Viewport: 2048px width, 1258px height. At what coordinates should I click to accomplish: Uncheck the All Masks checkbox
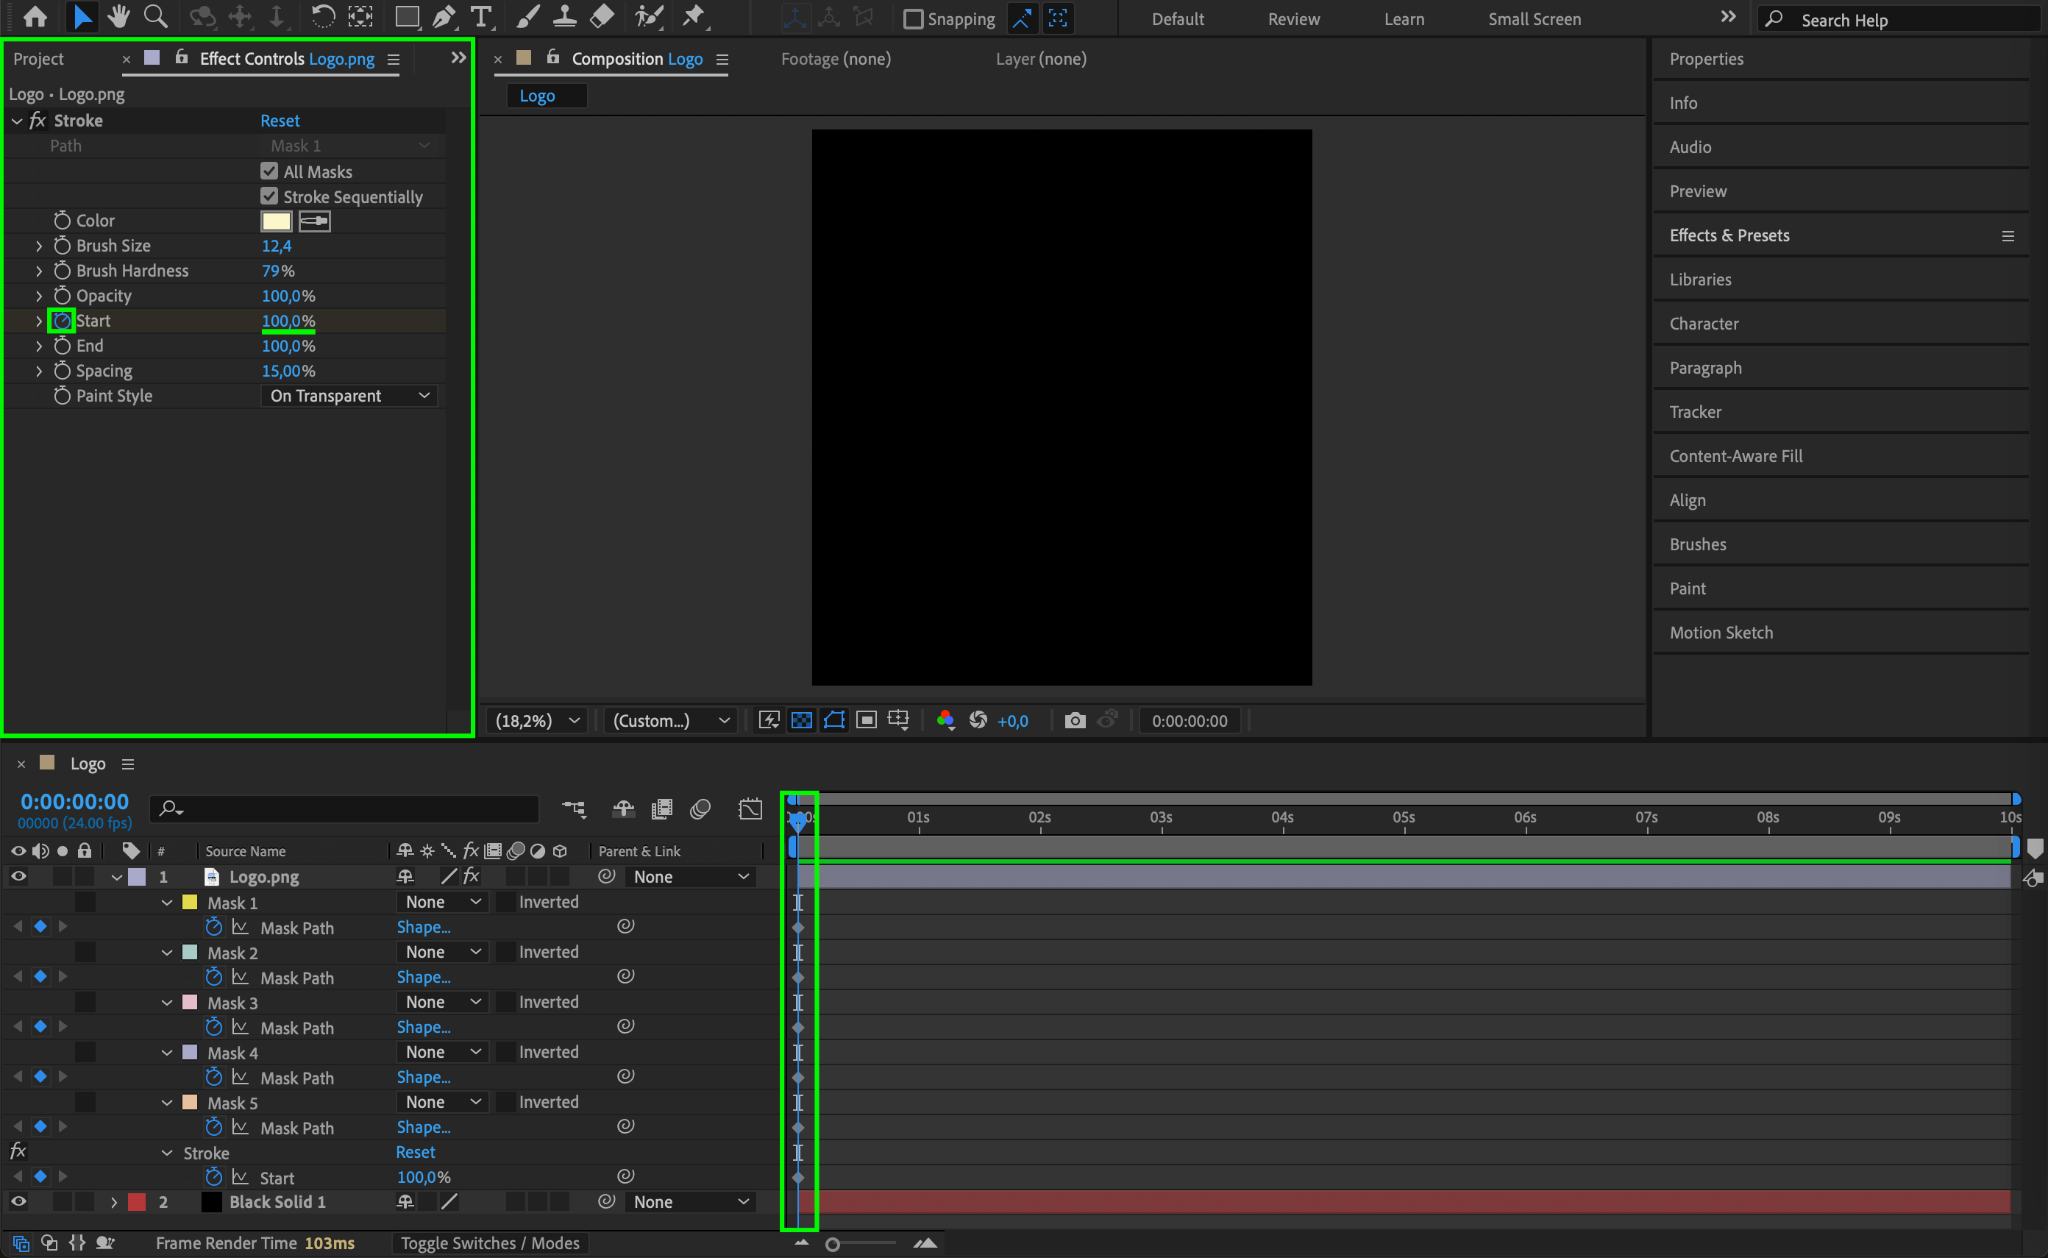(269, 171)
